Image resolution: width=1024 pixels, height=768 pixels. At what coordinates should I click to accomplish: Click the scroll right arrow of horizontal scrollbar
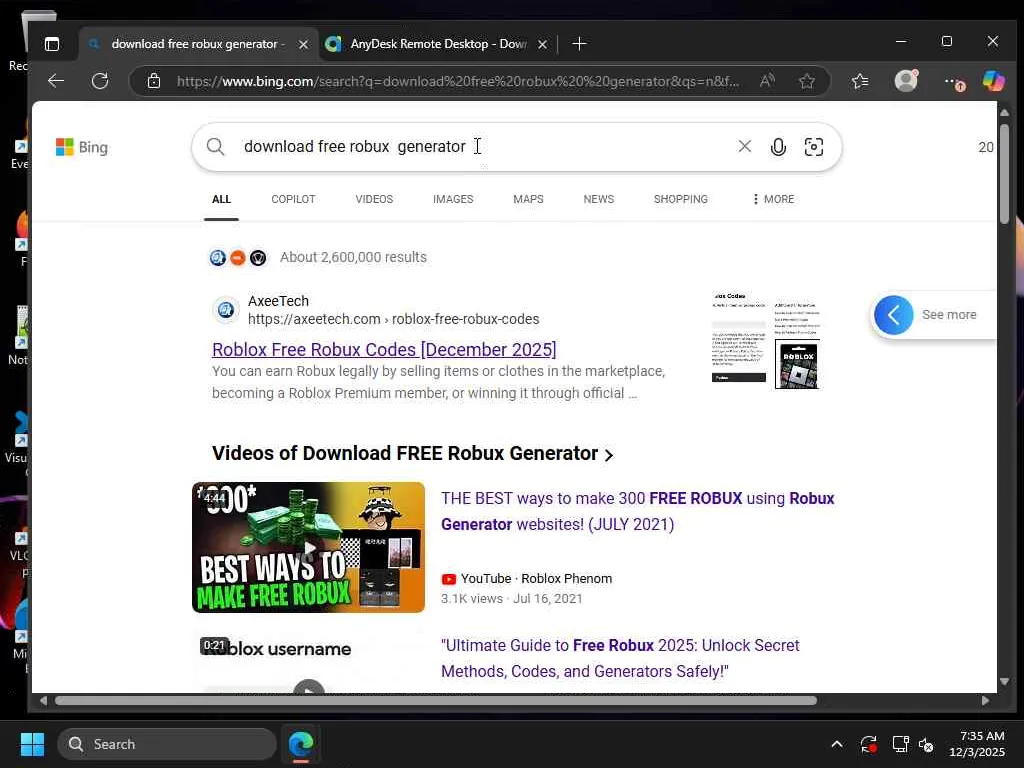click(985, 701)
